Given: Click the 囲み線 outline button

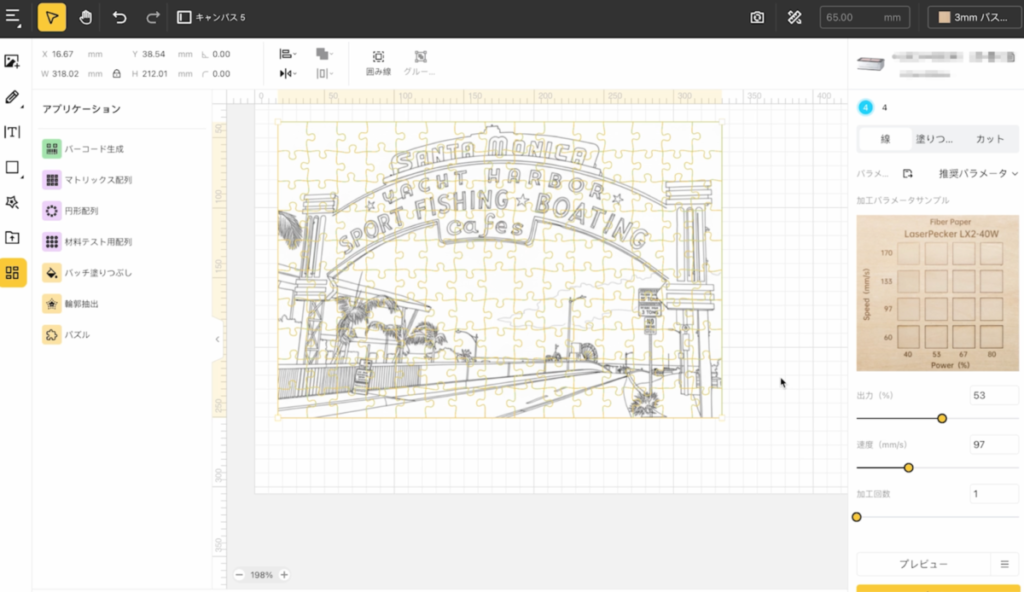Looking at the screenshot, I should (378, 63).
